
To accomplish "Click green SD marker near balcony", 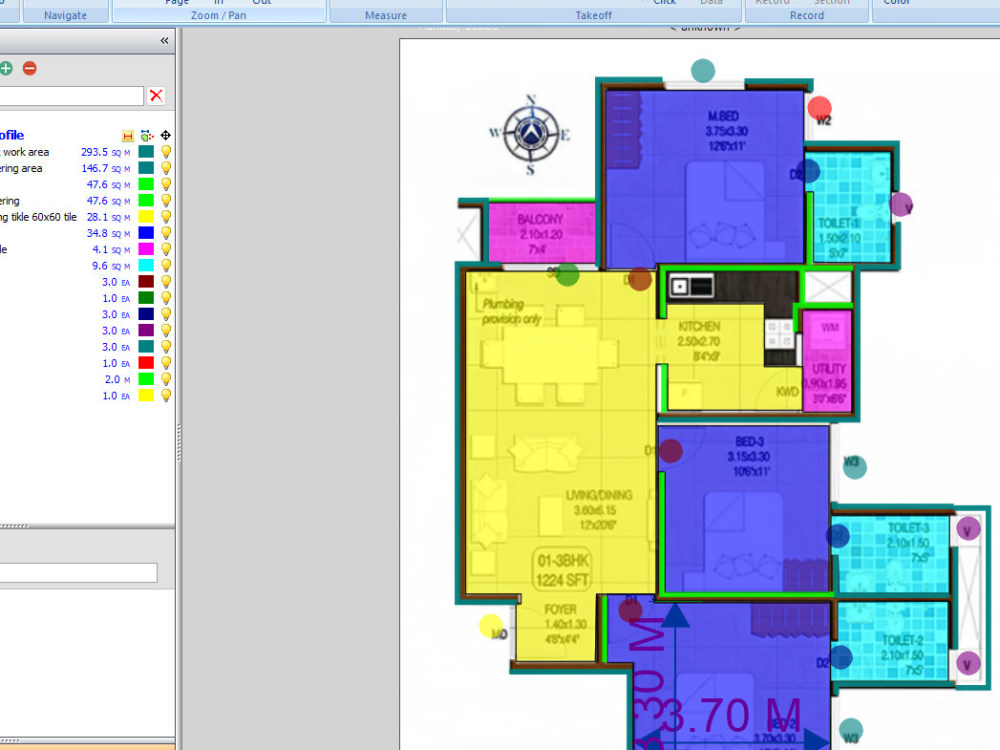I will click(x=567, y=274).
